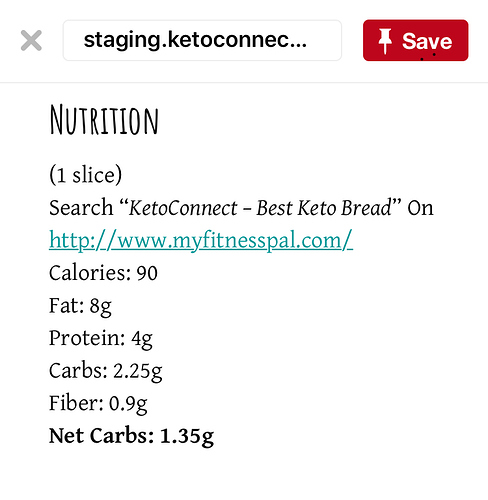Click the italic "KetoConnect – Best Keto Bread" phrase
Image resolution: width=488 pixels, height=500 pixels.
click(260, 208)
